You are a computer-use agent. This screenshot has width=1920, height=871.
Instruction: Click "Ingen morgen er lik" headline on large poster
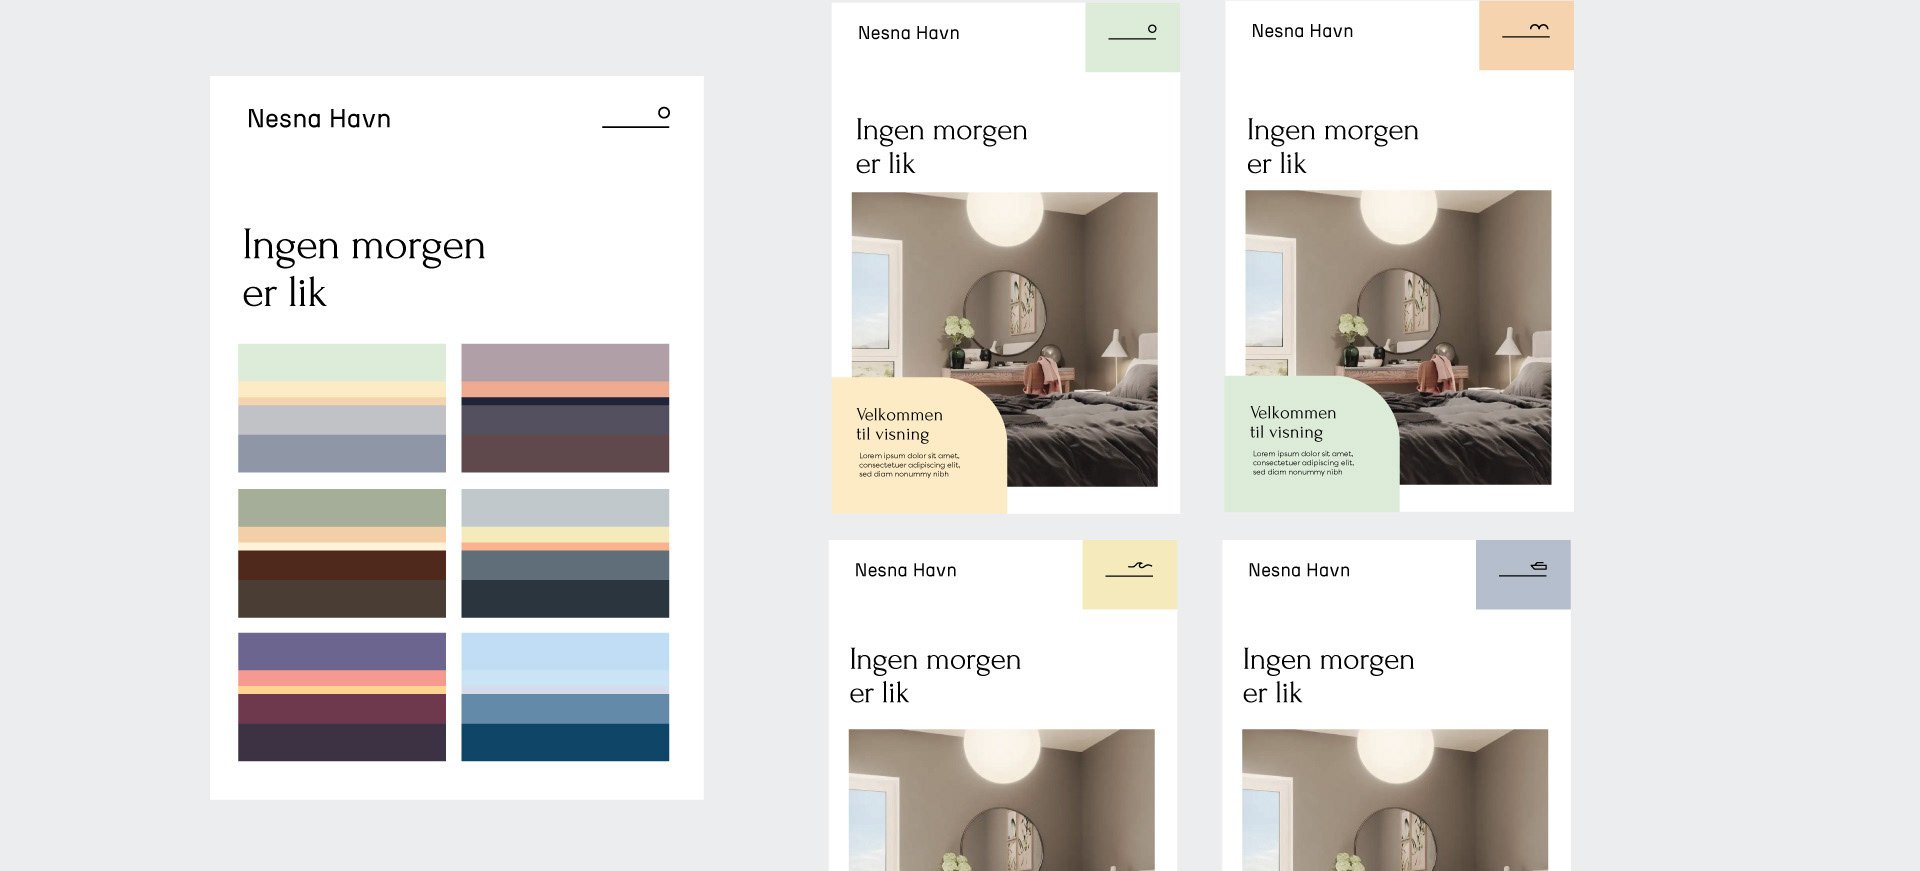364,269
